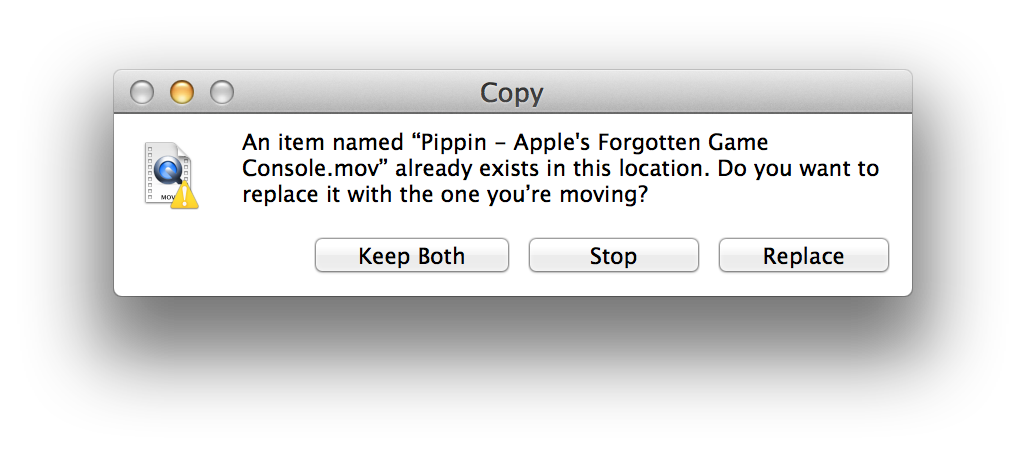This screenshot has width=1026, height=454.
Task: Click the MOV label on file icon
Action: point(165,197)
